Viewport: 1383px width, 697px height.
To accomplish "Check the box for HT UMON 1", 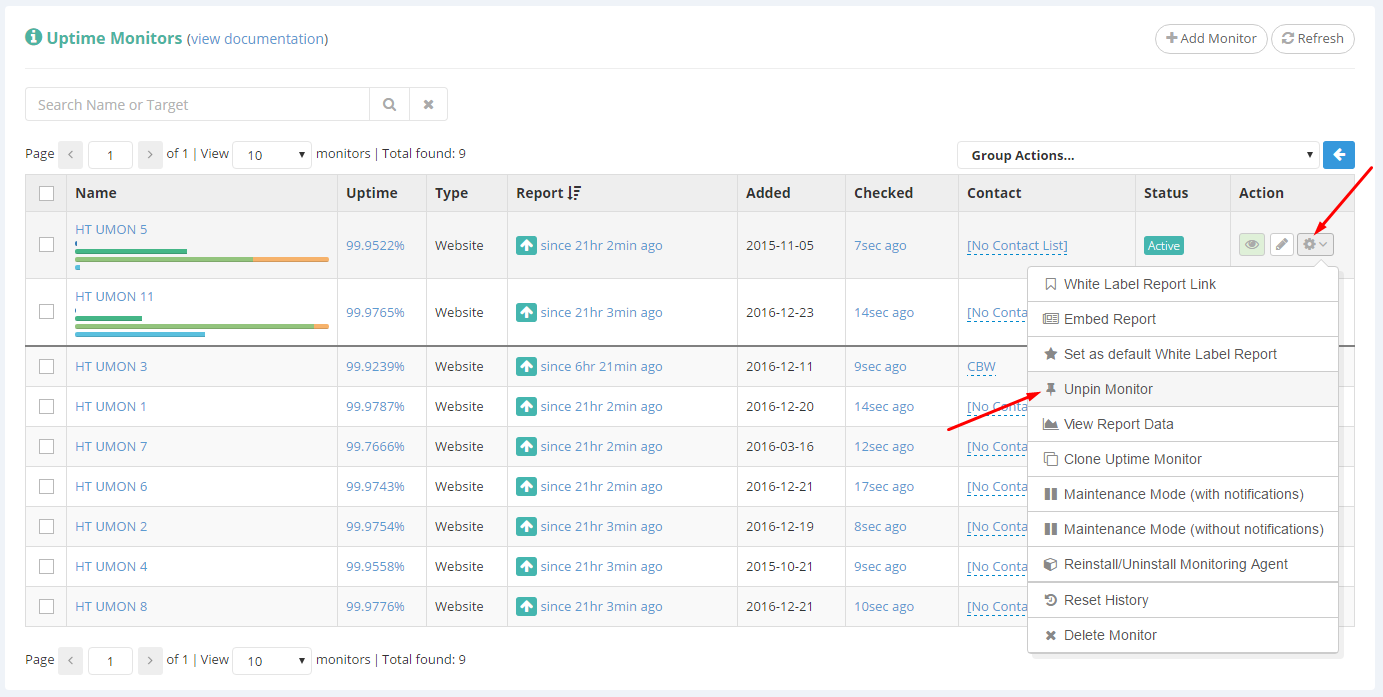I will [46, 406].
